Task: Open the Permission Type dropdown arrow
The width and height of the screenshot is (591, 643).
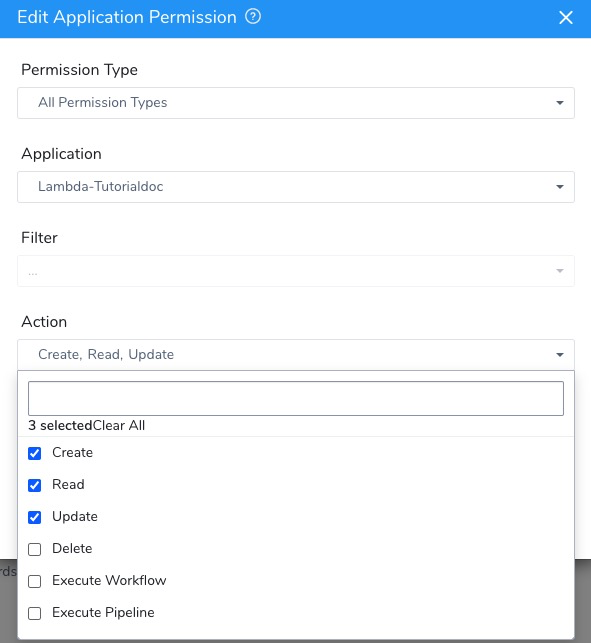Action: point(559,103)
